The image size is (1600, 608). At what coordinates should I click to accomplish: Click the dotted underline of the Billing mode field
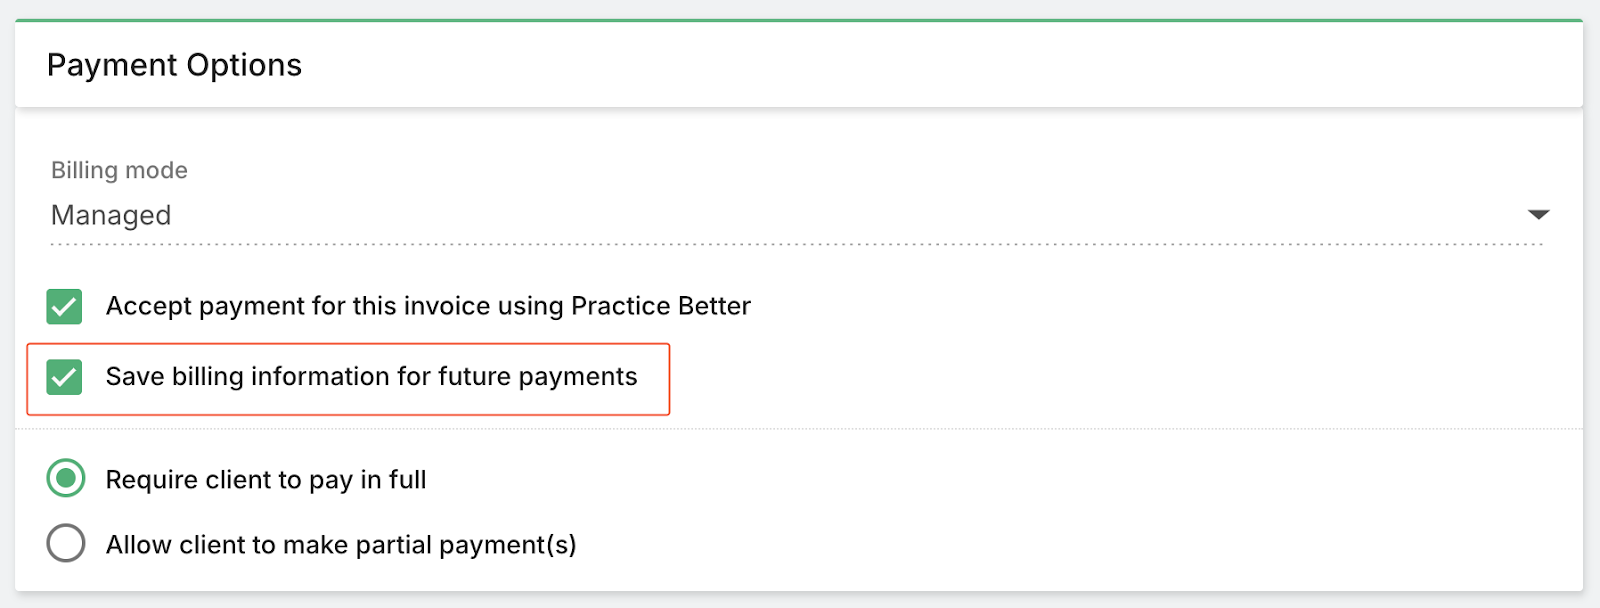800,243
